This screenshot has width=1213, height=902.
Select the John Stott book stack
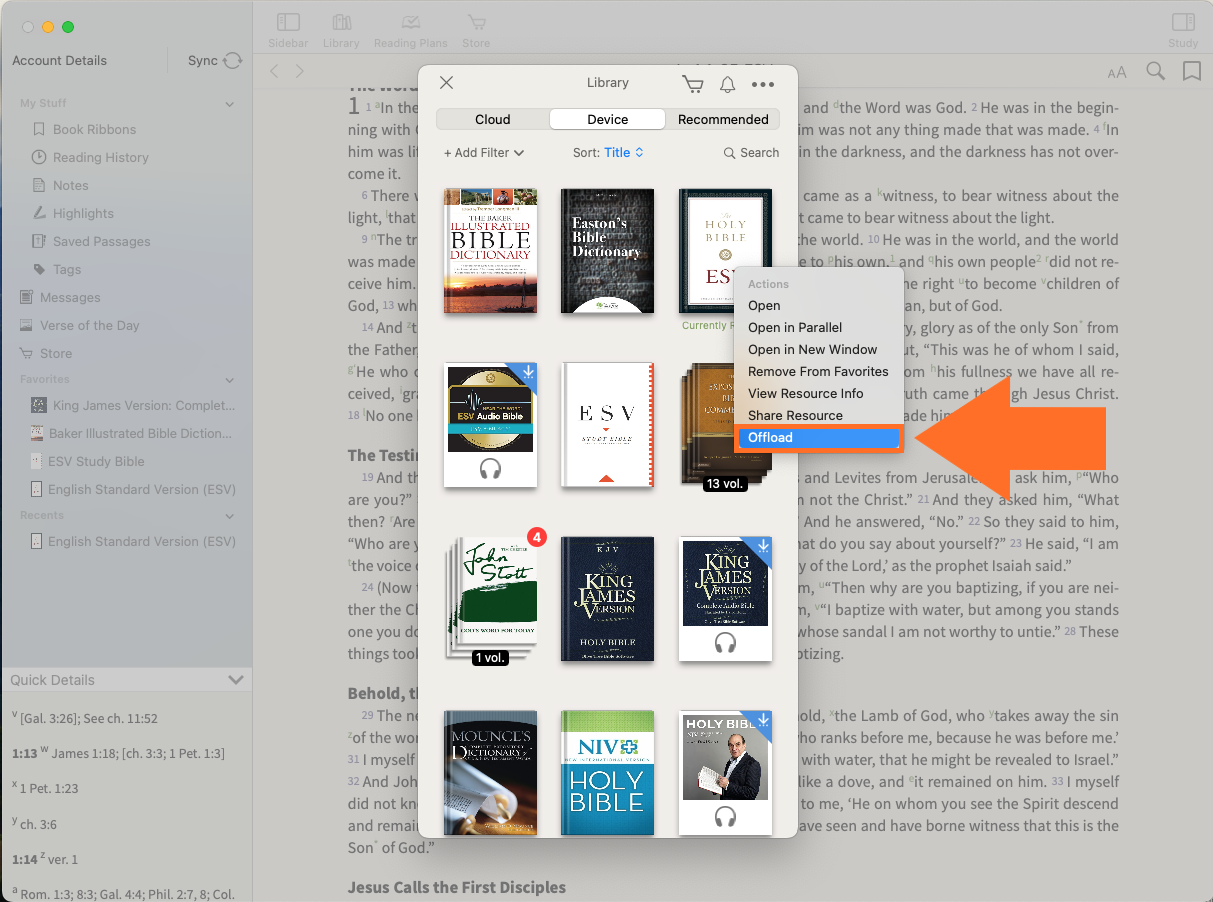(490, 599)
